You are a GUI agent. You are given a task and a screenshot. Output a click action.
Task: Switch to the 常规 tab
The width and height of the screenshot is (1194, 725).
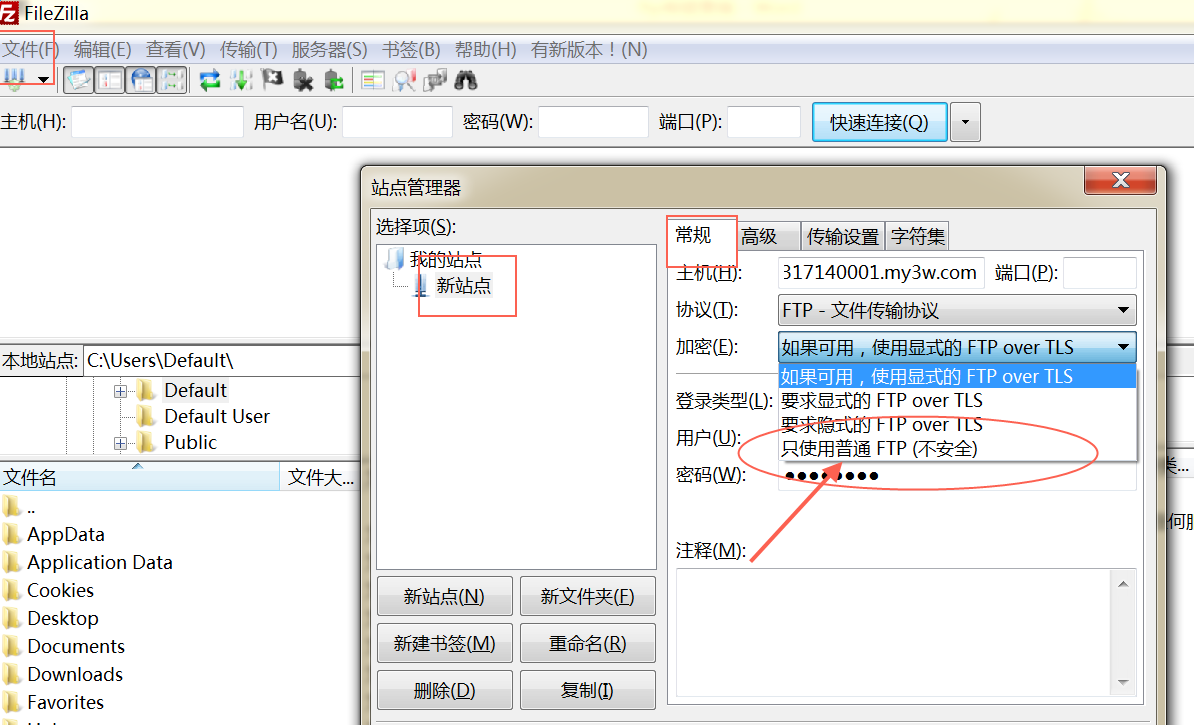pyautogui.click(x=694, y=235)
